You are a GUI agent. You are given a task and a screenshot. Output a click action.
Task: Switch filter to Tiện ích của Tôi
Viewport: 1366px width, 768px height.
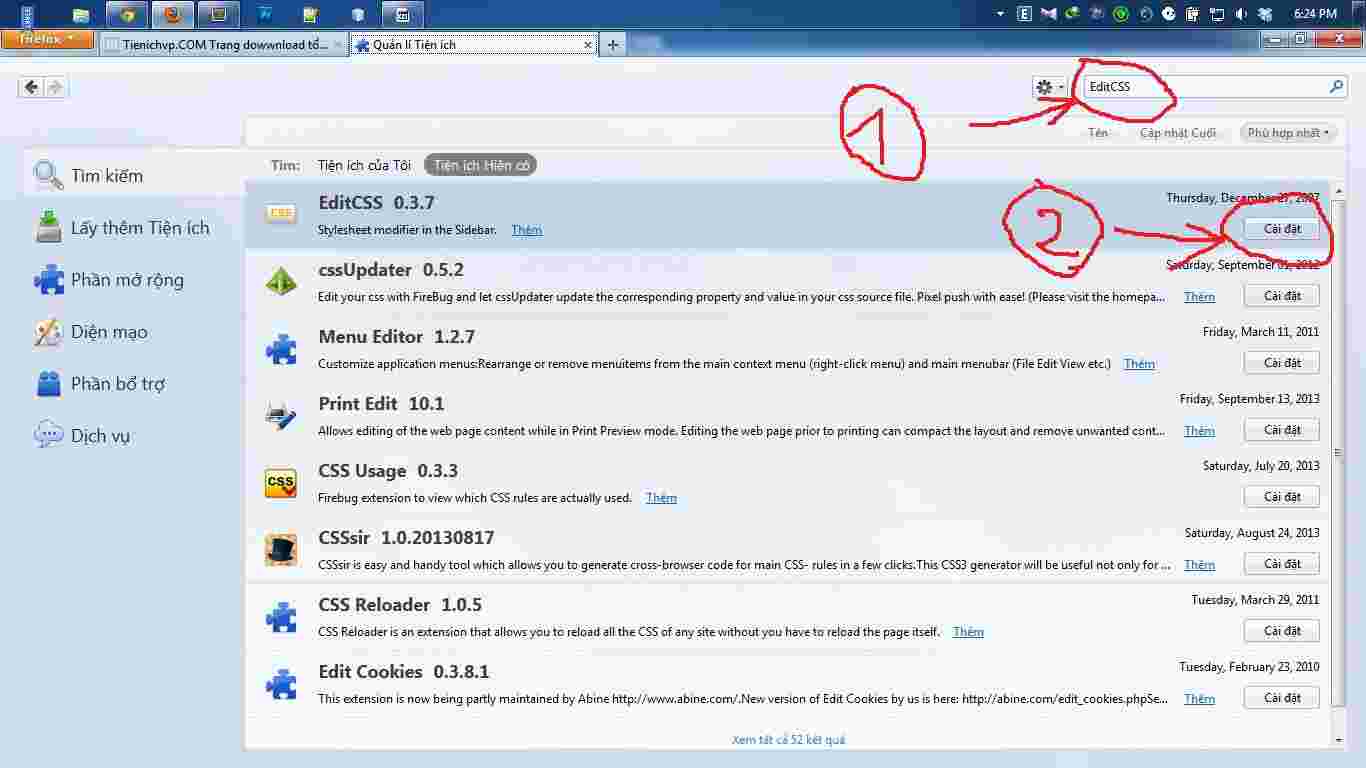[364, 165]
